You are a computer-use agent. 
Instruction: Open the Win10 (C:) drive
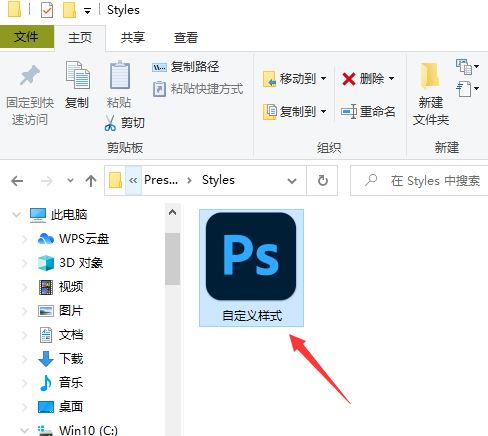click(78, 430)
